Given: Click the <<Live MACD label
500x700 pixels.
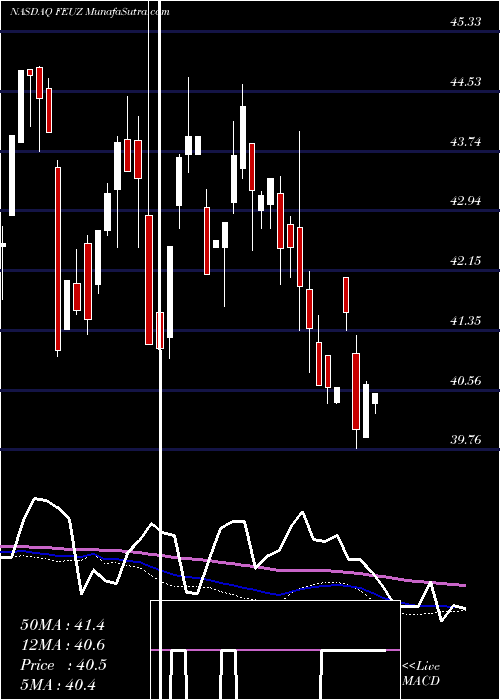Looking at the screenshot, I should [421, 674].
